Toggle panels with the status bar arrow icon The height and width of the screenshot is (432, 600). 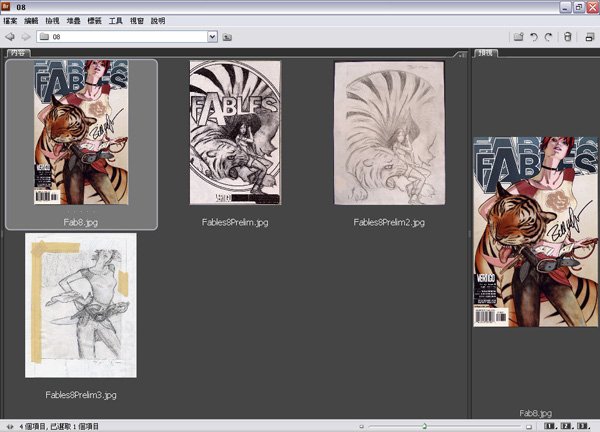(x=8, y=425)
